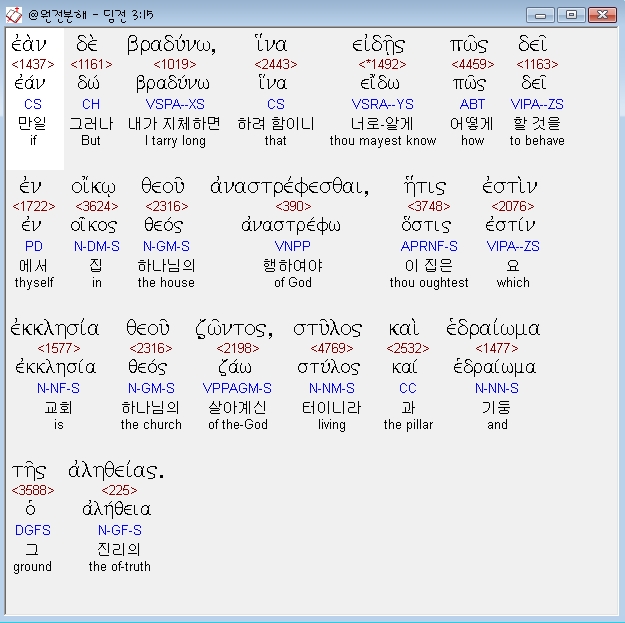Click Strong's number <1163>
The image size is (625, 623).
click(x=537, y=64)
